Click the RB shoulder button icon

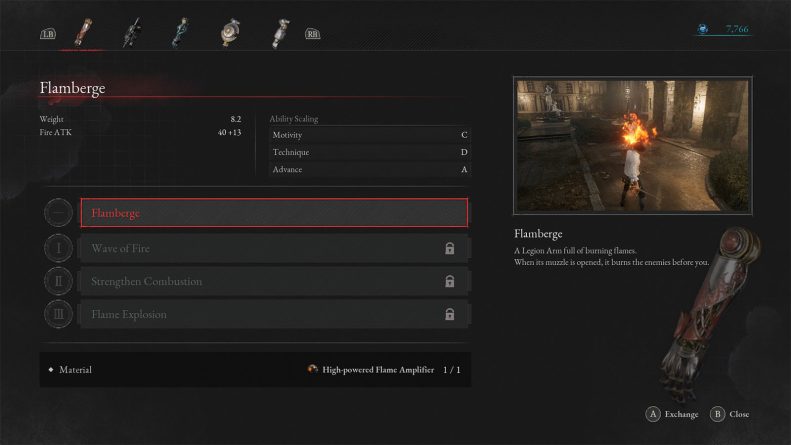tap(312, 34)
